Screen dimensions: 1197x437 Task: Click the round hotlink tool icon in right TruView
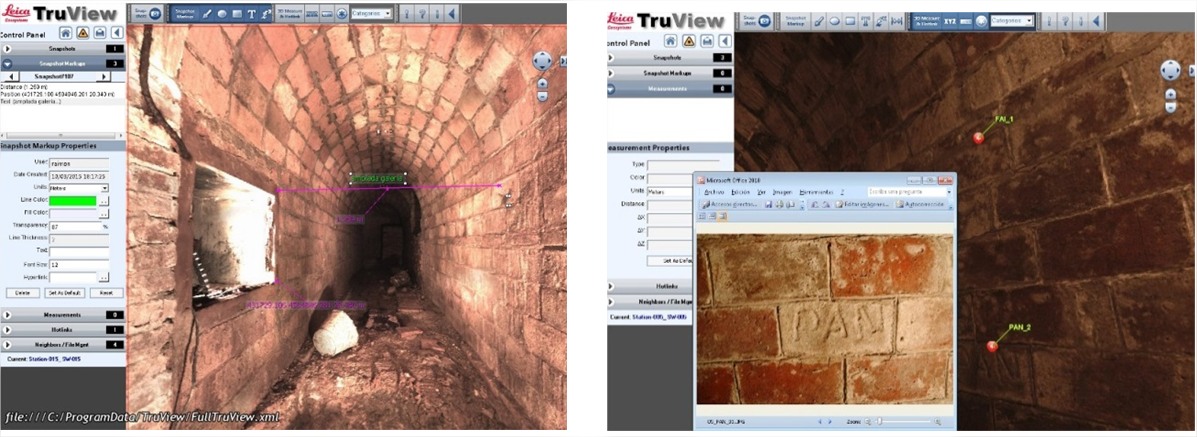click(x=981, y=21)
